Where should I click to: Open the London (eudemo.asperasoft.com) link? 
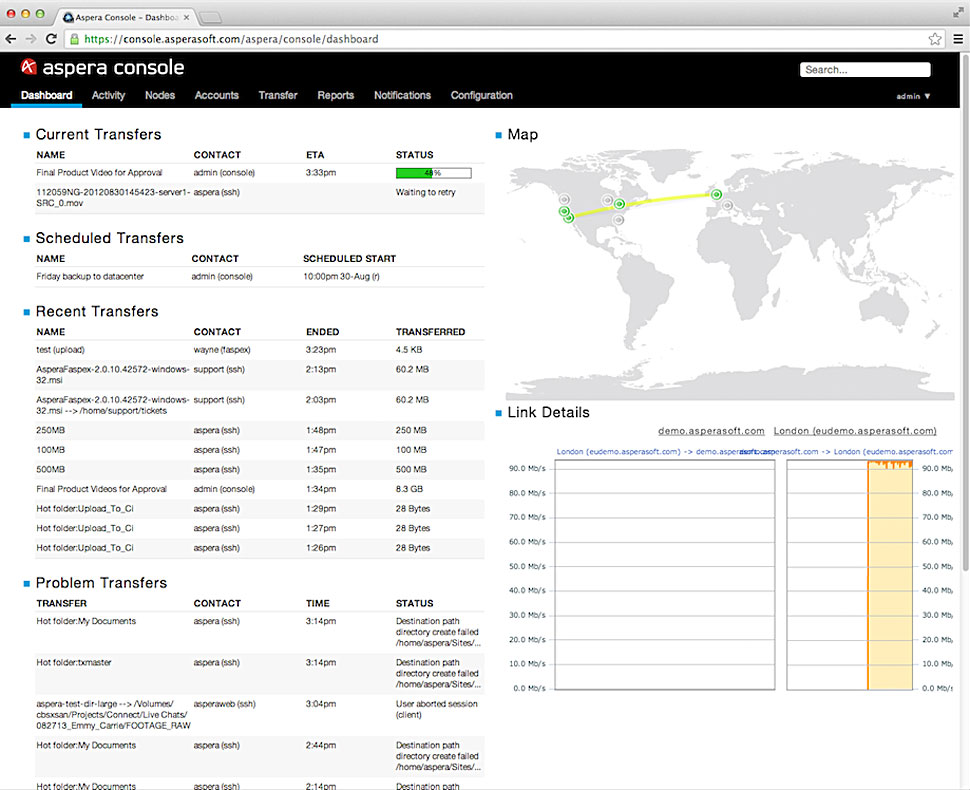[855, 431]
